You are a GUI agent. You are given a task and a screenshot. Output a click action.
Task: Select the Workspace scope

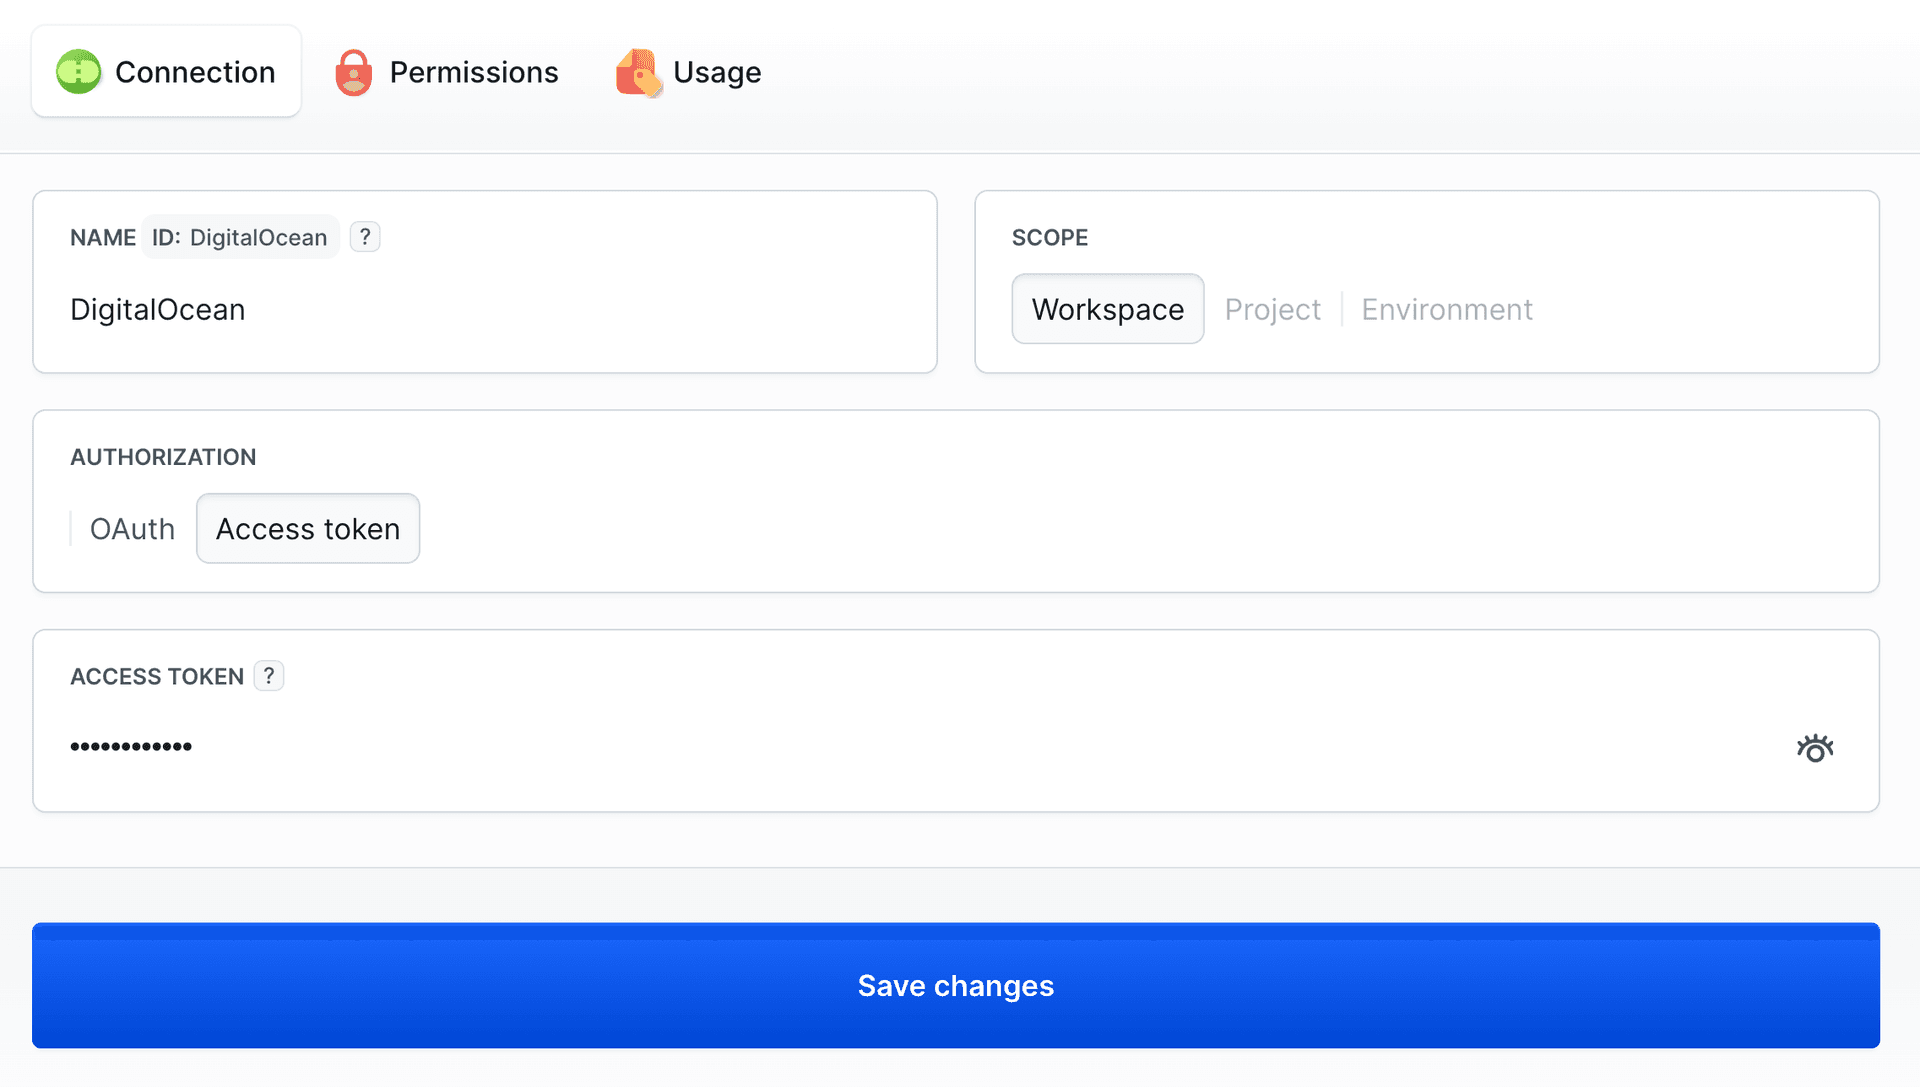(1107, 309)
